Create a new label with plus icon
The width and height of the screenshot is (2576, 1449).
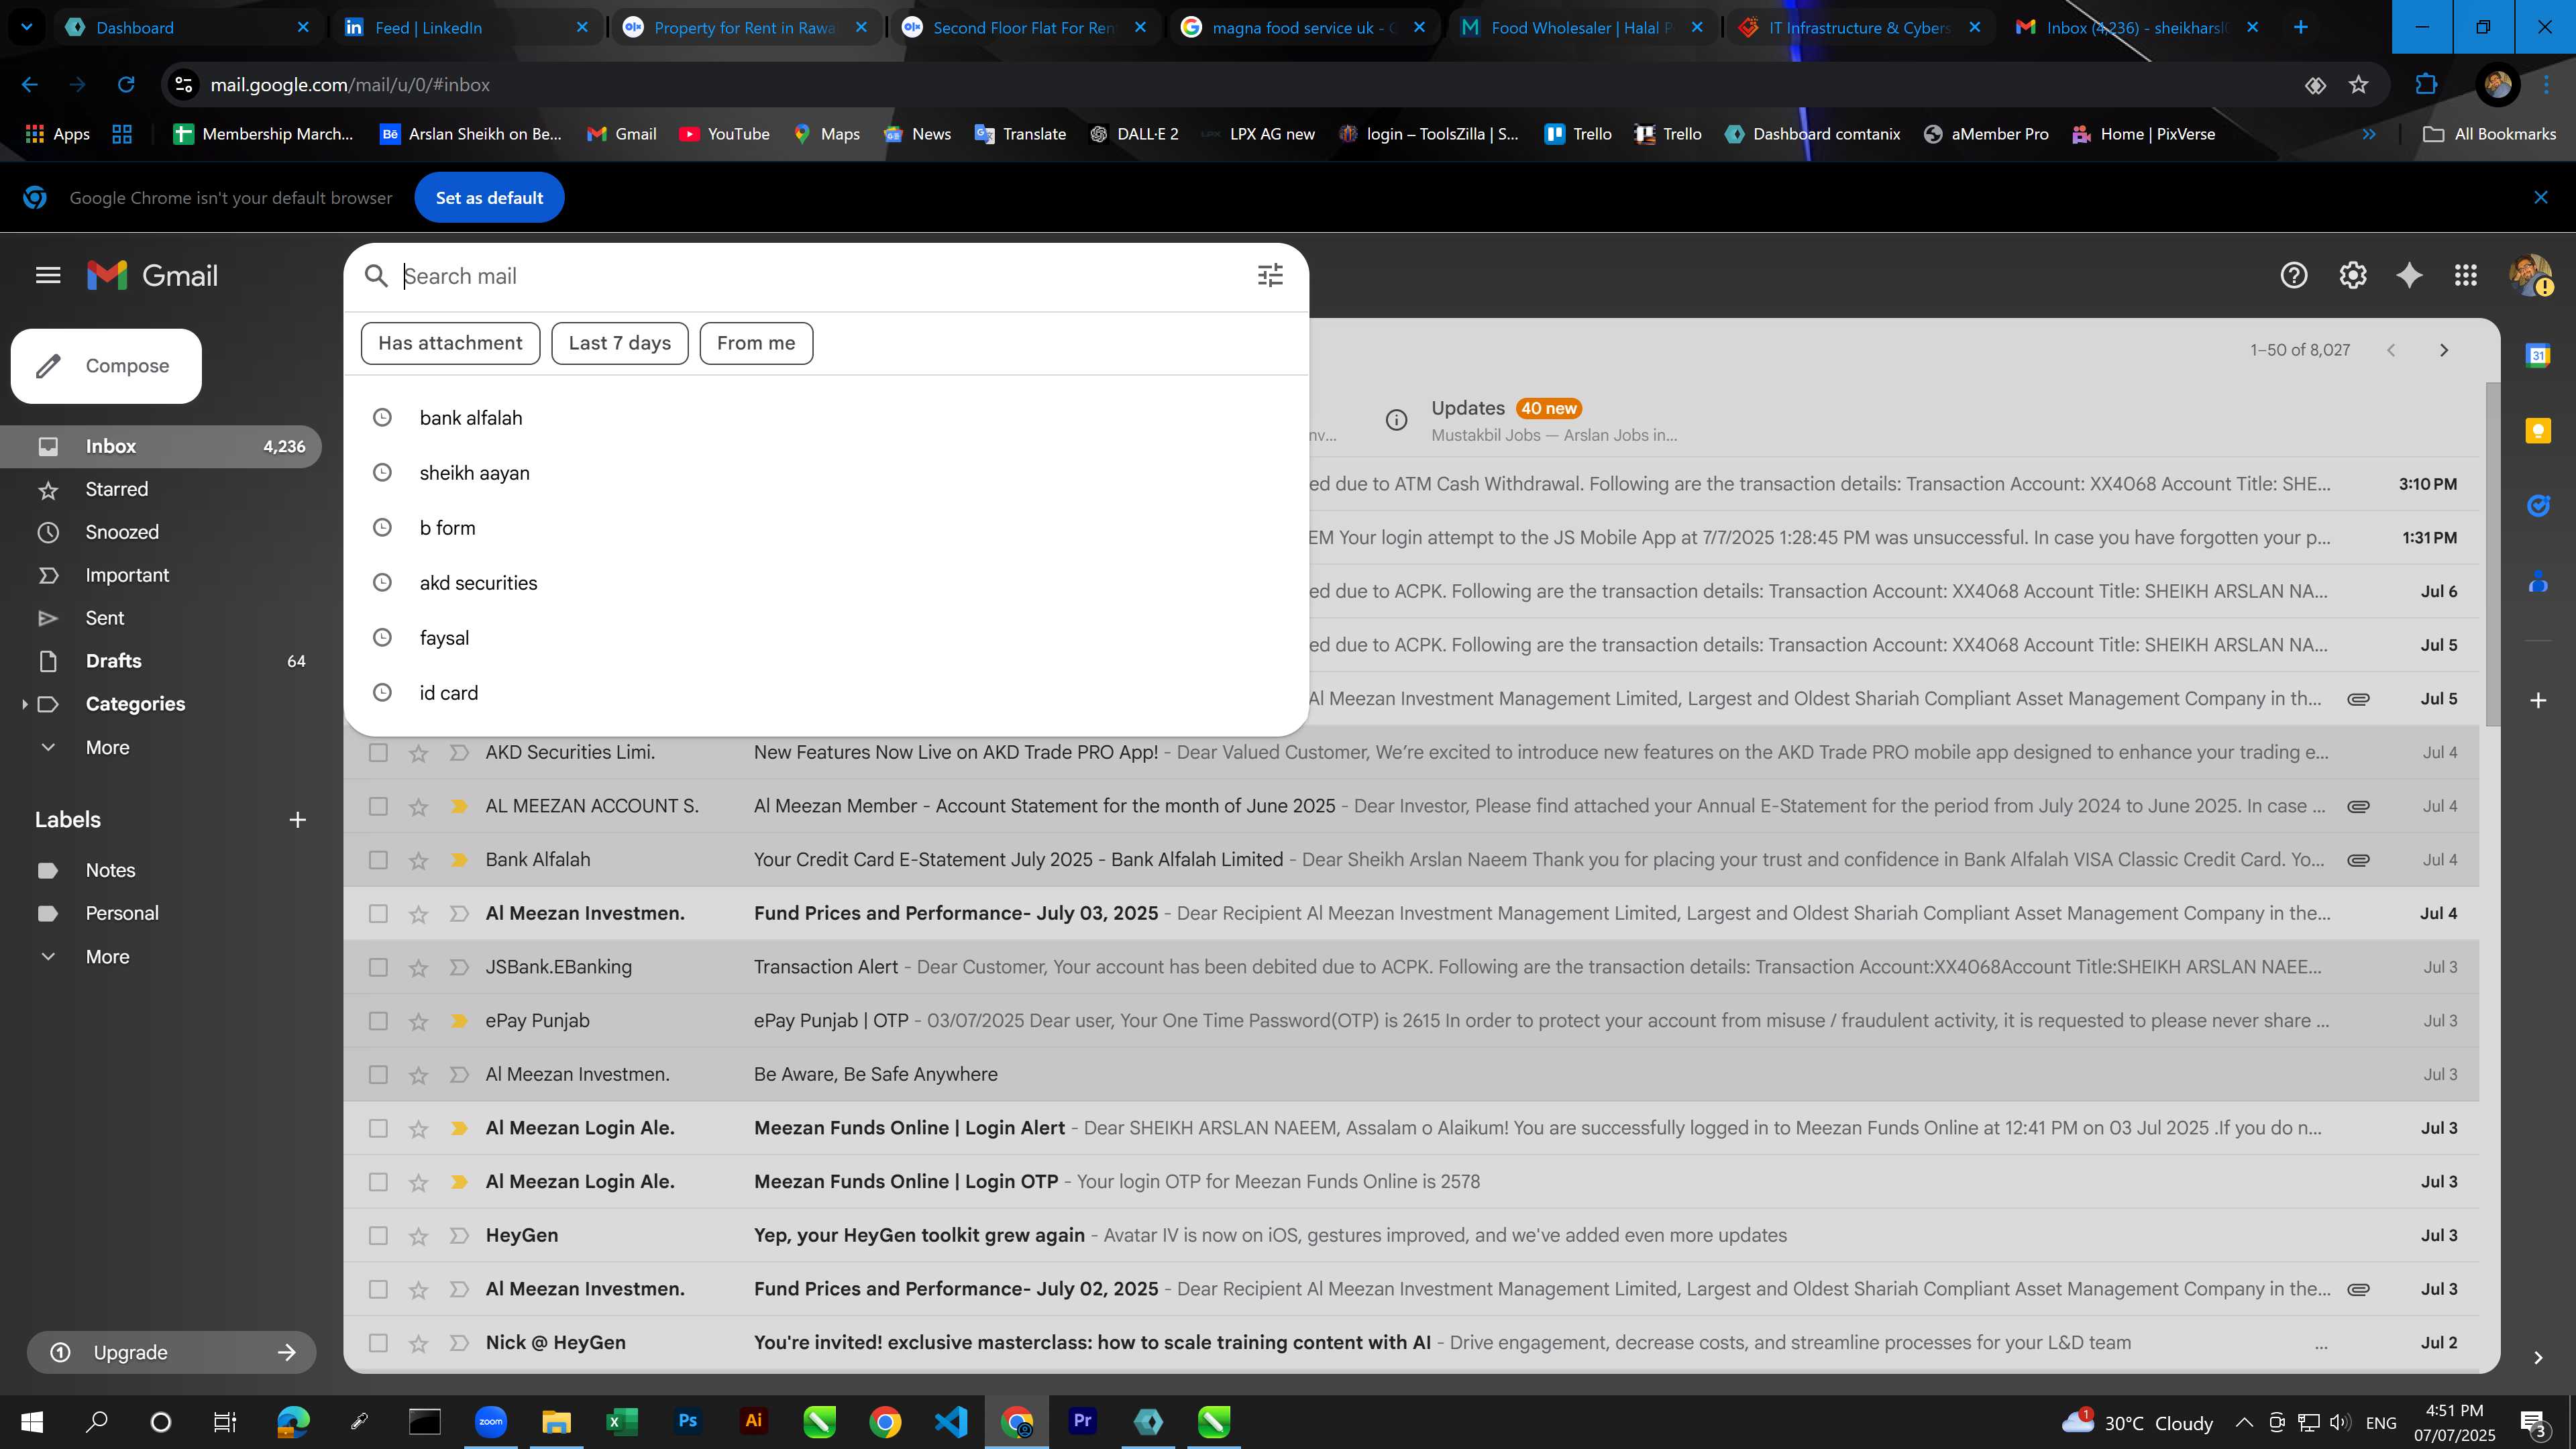click(297, 820)
